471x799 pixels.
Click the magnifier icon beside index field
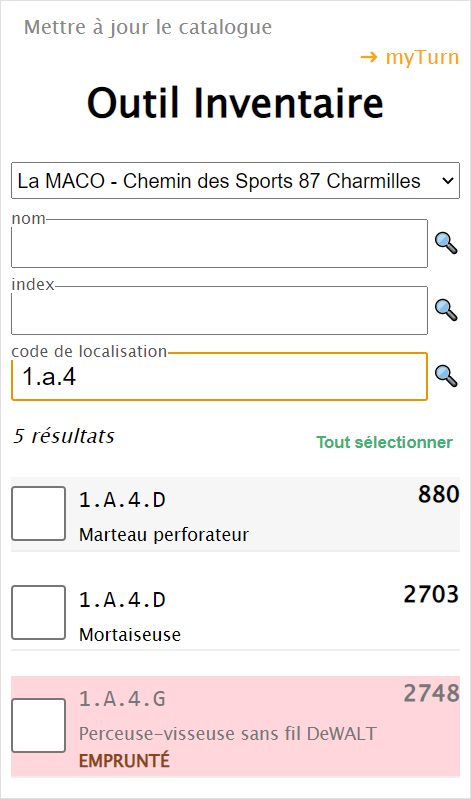pyautogui.click(x=446, y=310)
